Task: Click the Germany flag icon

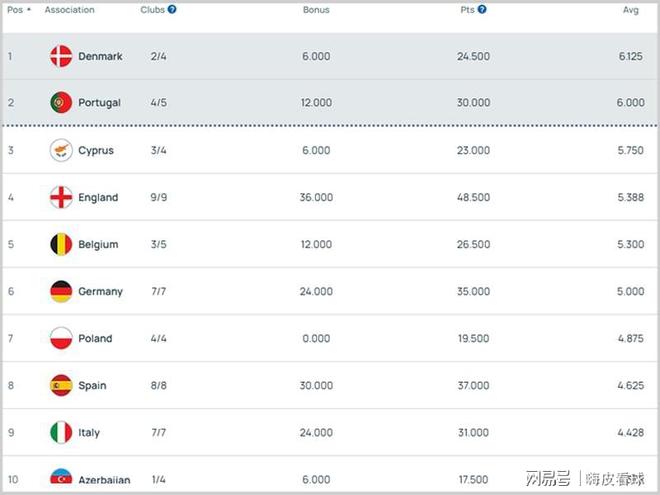Action: pyautogui.click(x=61, y=291)
